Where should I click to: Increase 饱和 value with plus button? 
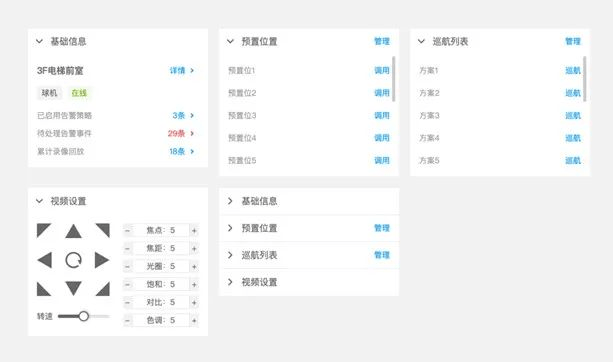point(194,285)
